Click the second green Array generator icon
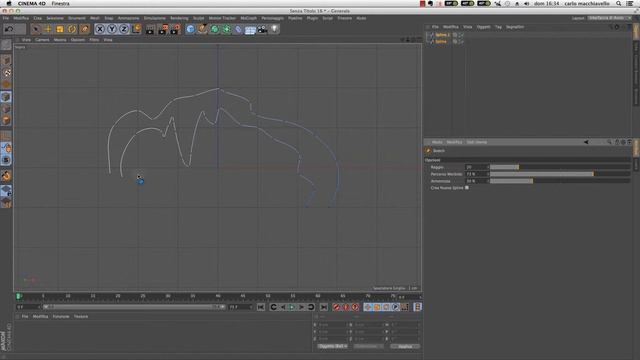 coord(226,29)
